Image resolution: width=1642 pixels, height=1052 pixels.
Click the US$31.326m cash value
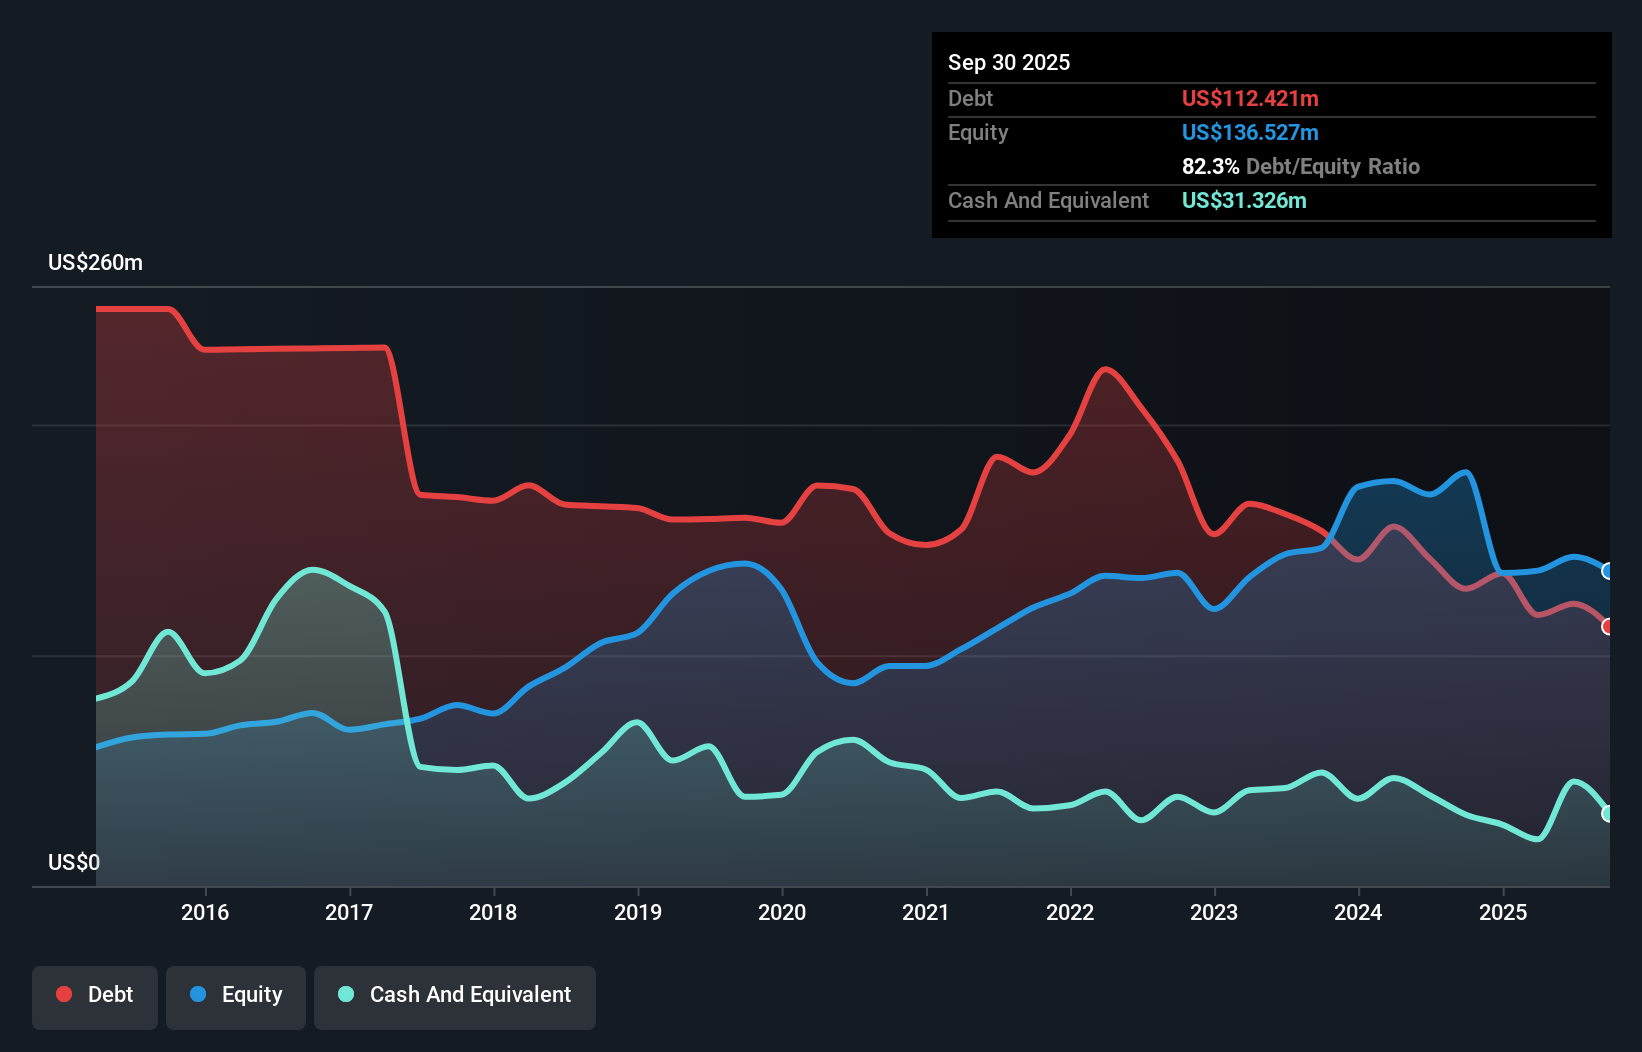[1244, 200]
